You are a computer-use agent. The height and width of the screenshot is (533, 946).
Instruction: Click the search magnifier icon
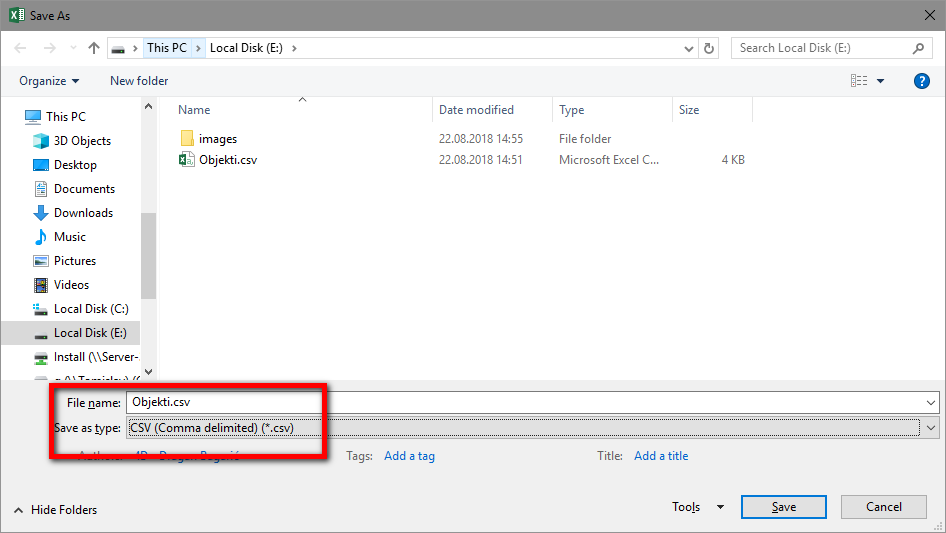[919, 48]
